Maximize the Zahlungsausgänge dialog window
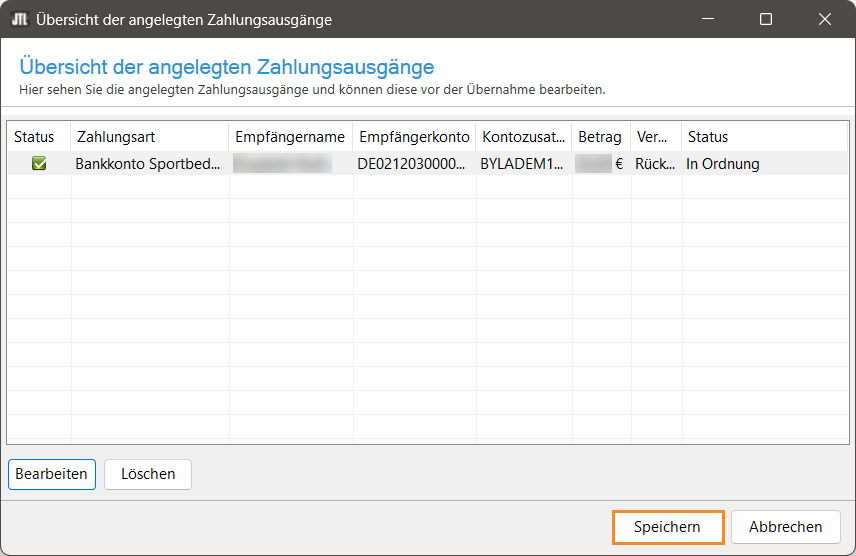This screenshot has height=556, width=856. click(766, 19)
